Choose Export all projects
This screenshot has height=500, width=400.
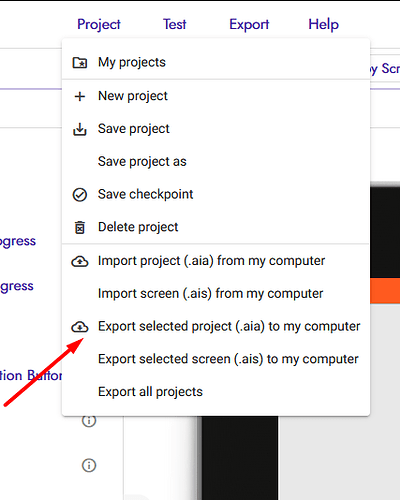click(216, 392)
